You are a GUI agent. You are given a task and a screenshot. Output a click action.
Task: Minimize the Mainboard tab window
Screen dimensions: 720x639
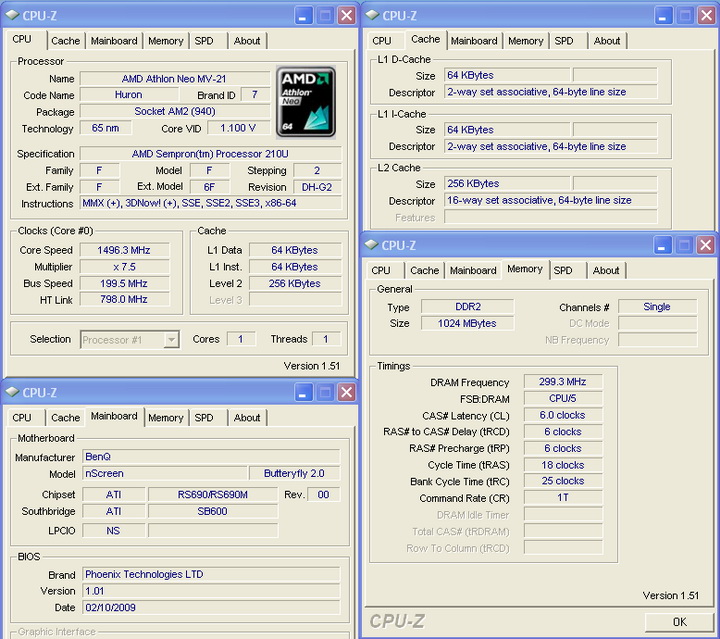tap(303, 392)
